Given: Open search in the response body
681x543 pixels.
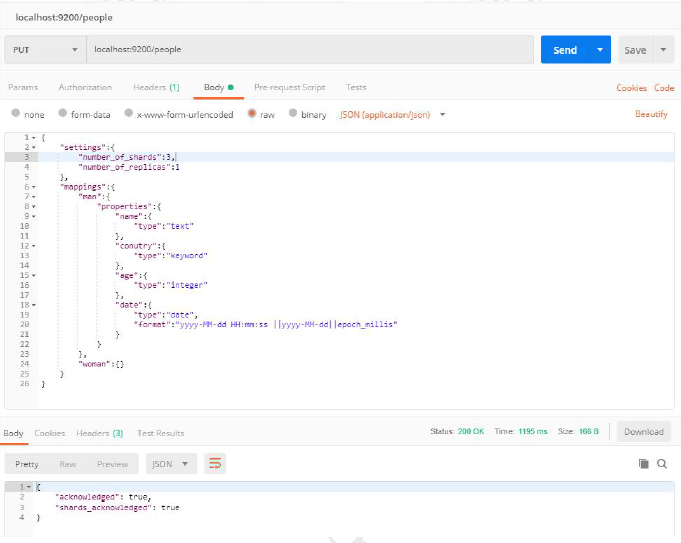Looking at the screenshot, I should tap(661, 464).
